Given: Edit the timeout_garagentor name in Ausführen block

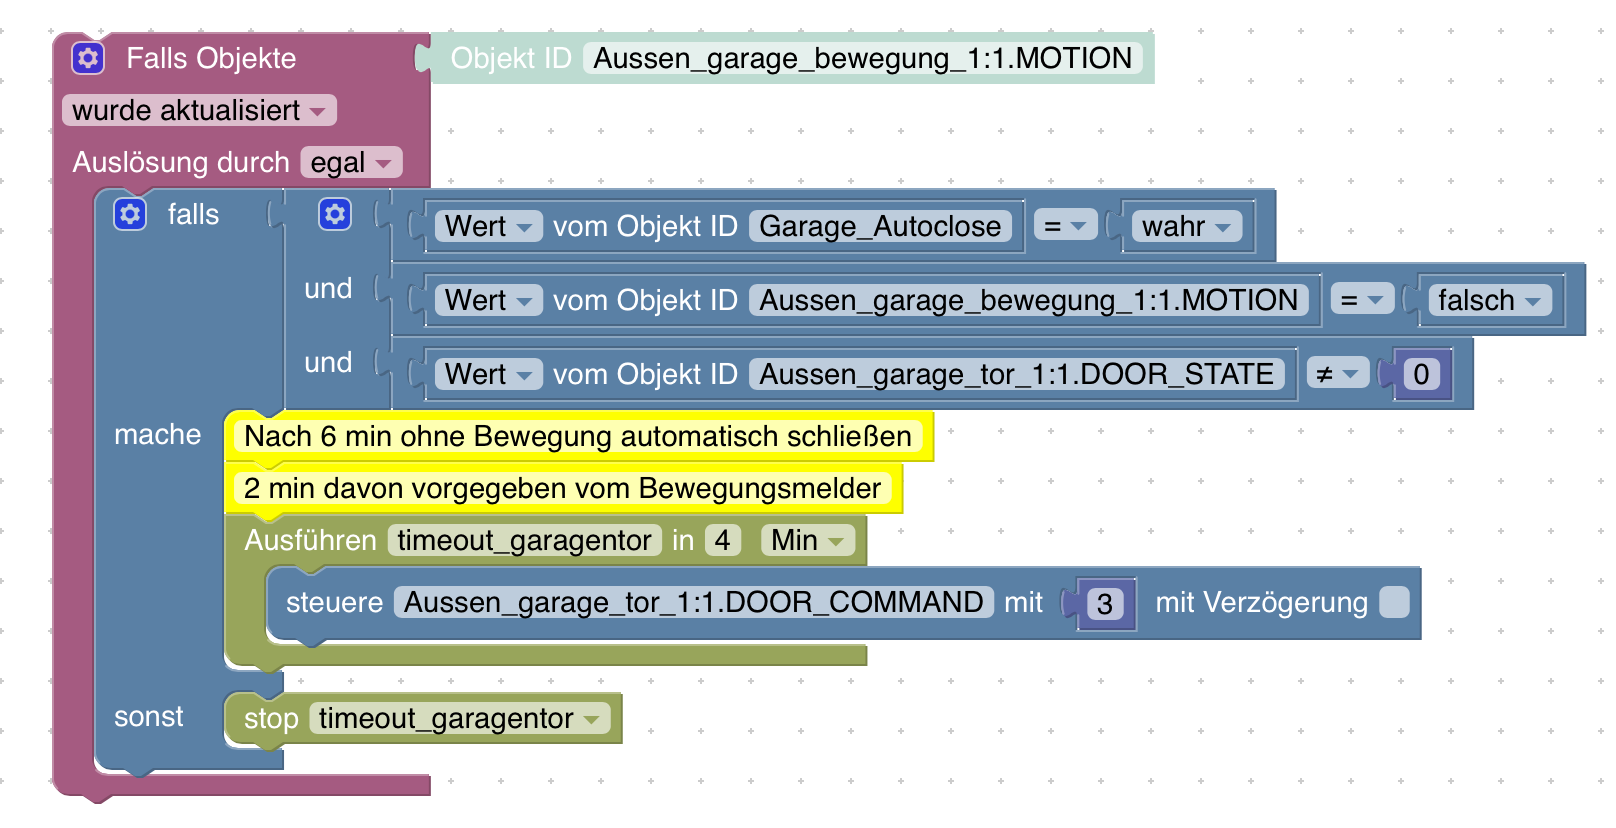Looking at the screenshot, I should tap(524, 540).
